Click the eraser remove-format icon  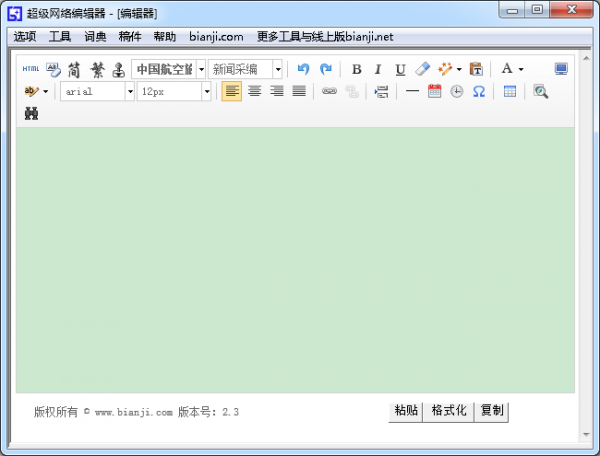(x=422, y=69)
